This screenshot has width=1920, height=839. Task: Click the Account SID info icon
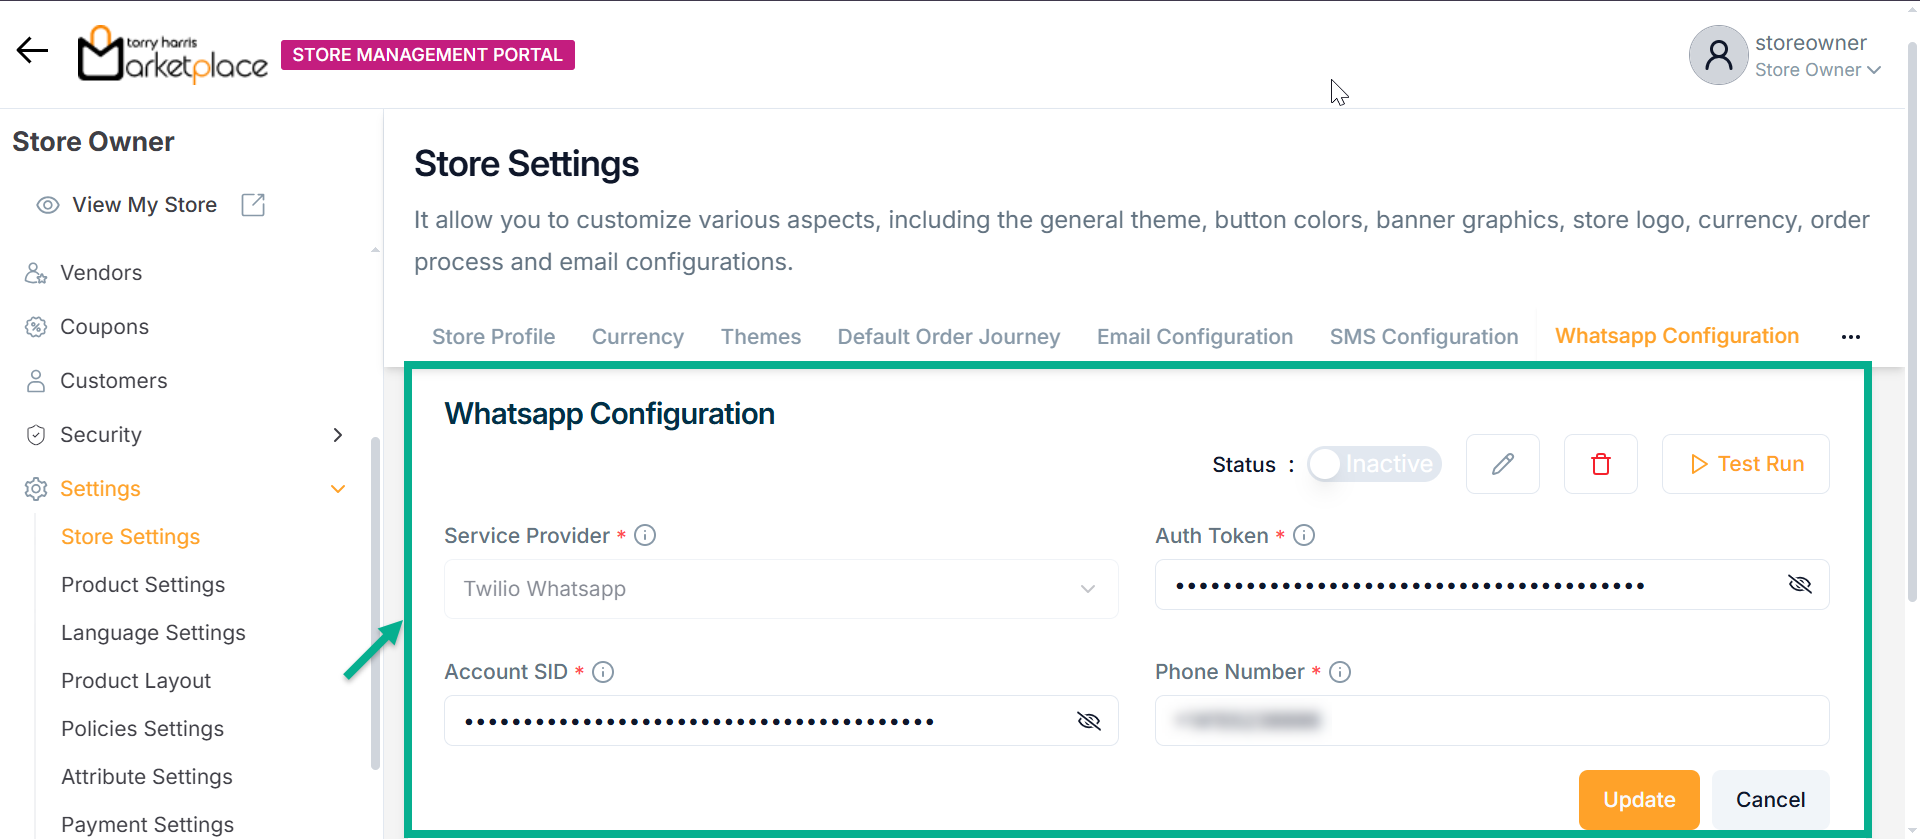pyautogui.click(x=603, y=672)
